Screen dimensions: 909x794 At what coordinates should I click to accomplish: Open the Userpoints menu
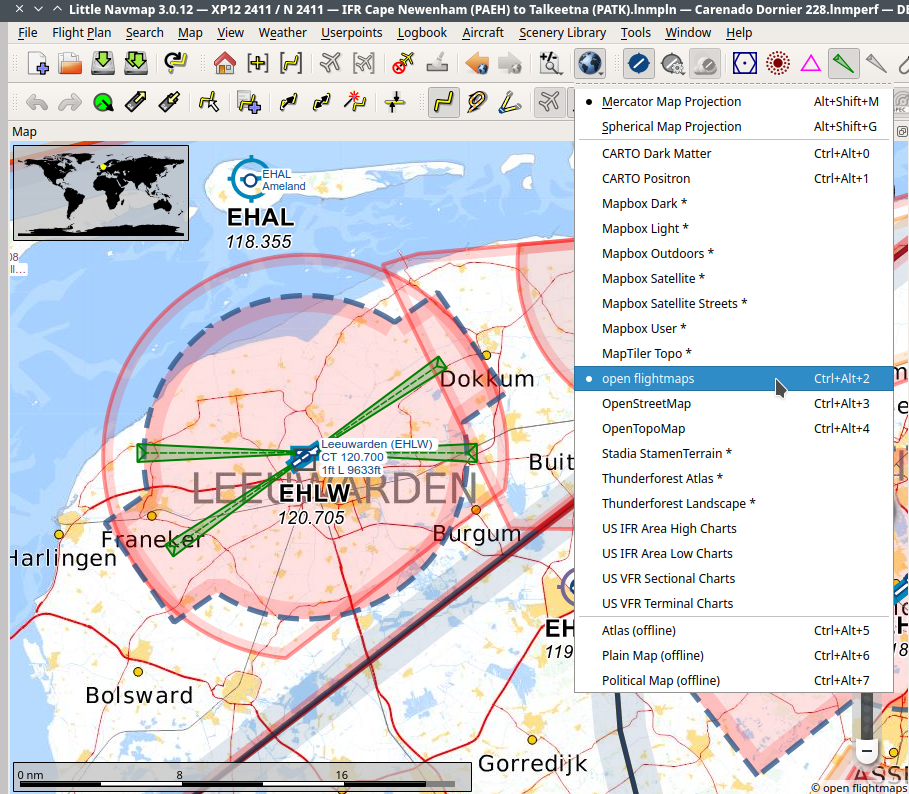[x=351, y=33]
